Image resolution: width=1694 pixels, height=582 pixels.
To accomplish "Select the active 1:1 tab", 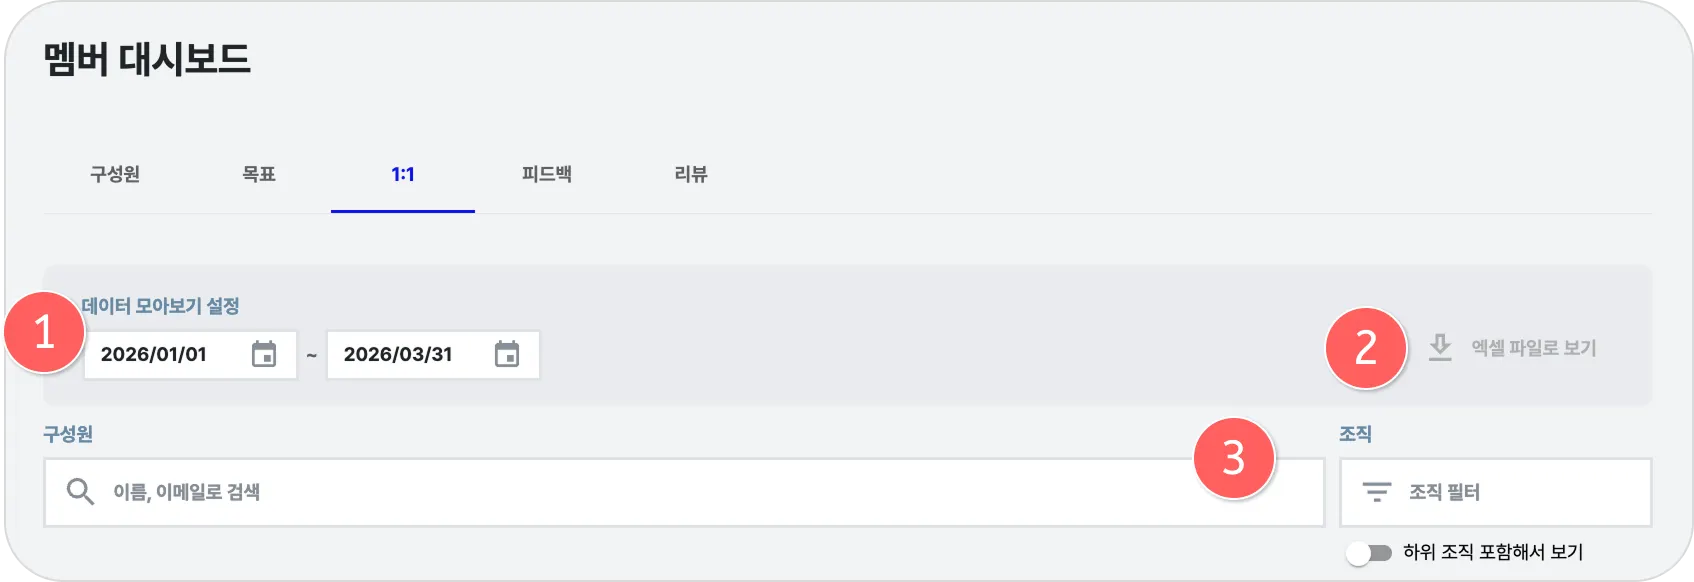I will coord(403,174).
